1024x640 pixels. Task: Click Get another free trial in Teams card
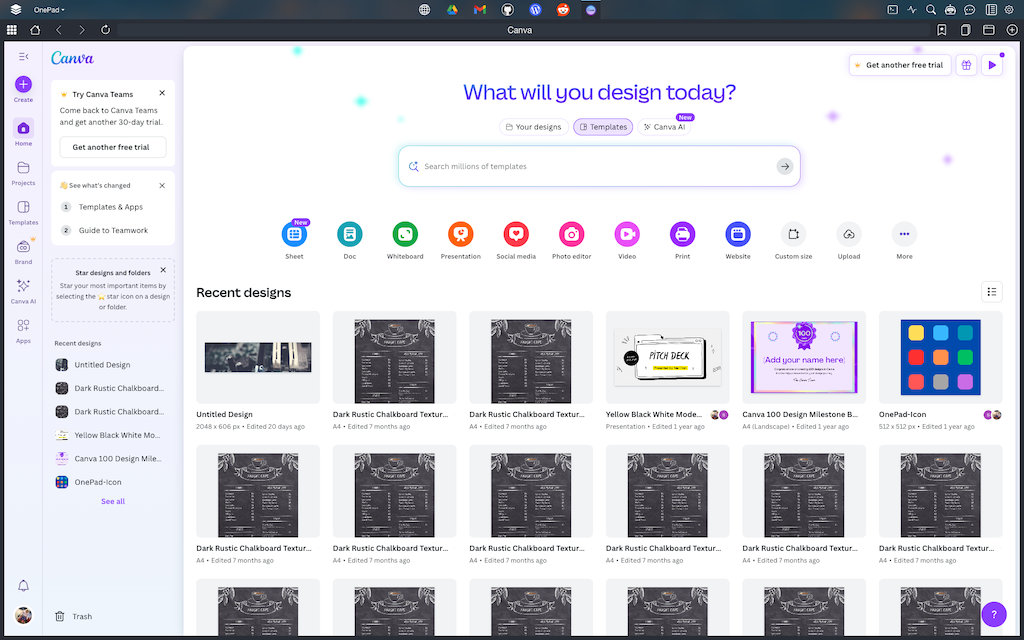coord(112,147)
